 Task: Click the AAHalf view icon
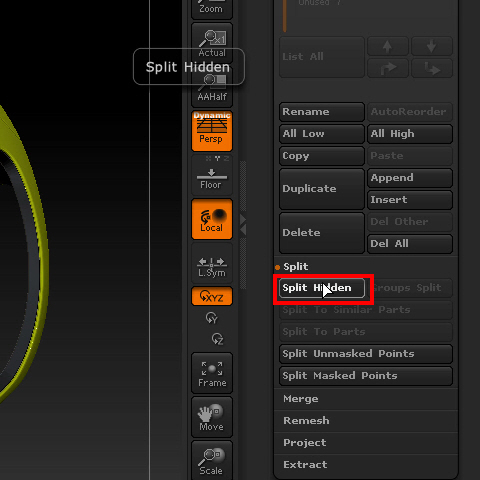tap(212, 87)
